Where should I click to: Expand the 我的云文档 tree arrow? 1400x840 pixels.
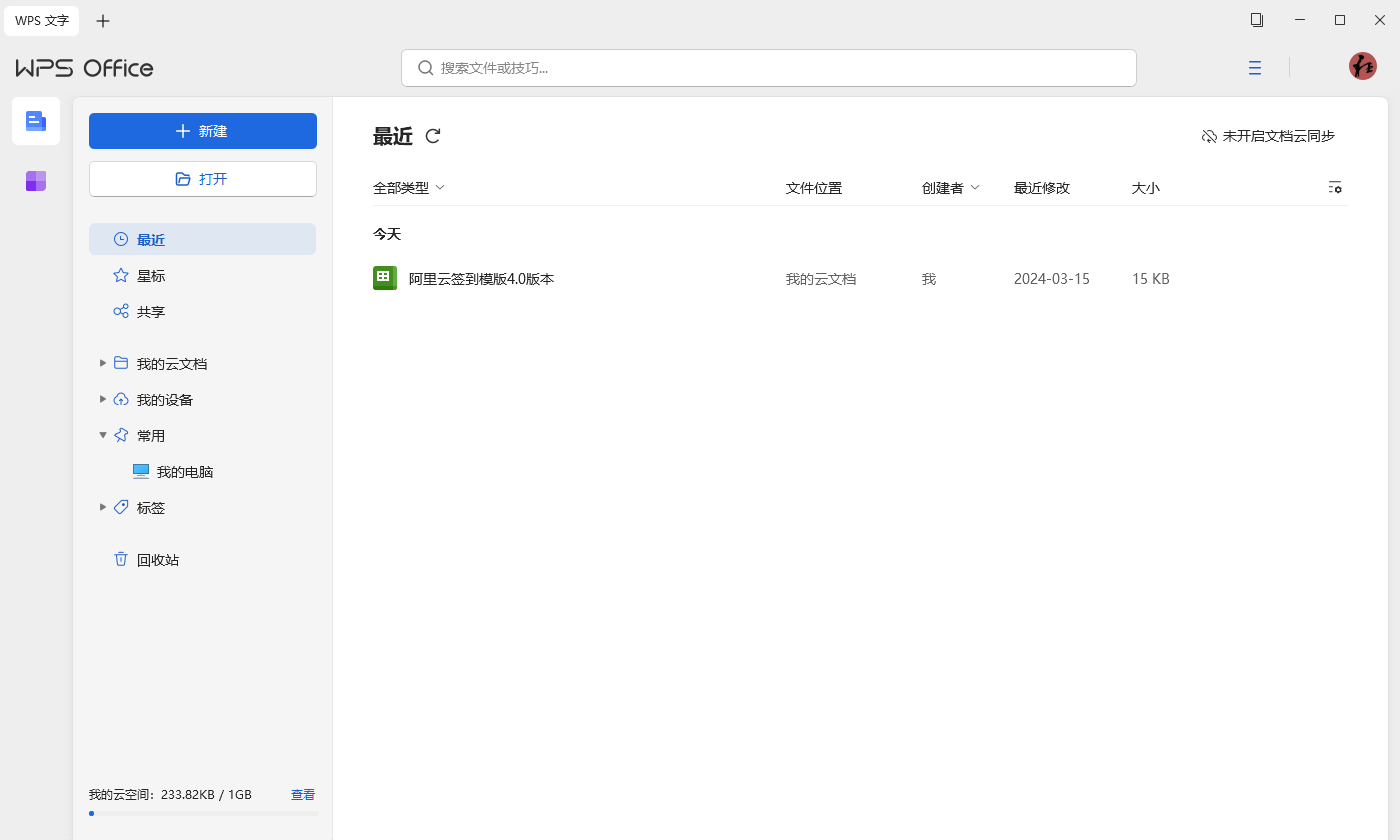(103, 363)
